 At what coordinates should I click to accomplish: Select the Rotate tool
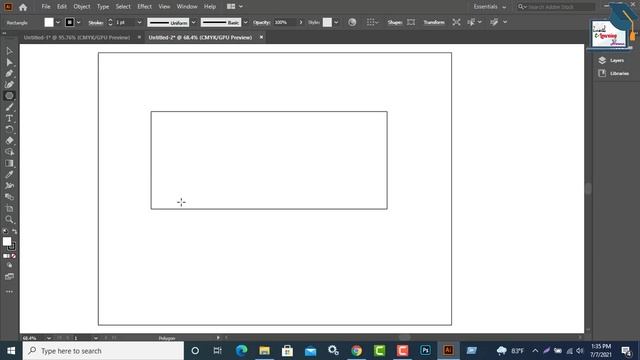(x=9, y=129)
